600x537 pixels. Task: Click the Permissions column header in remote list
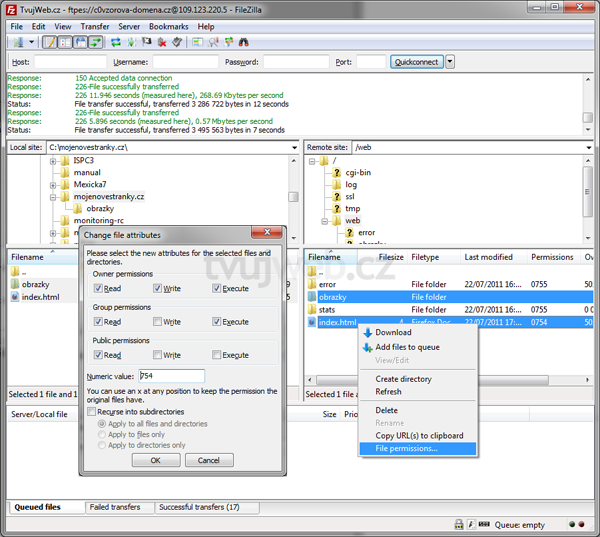click(x=553, y=257)
